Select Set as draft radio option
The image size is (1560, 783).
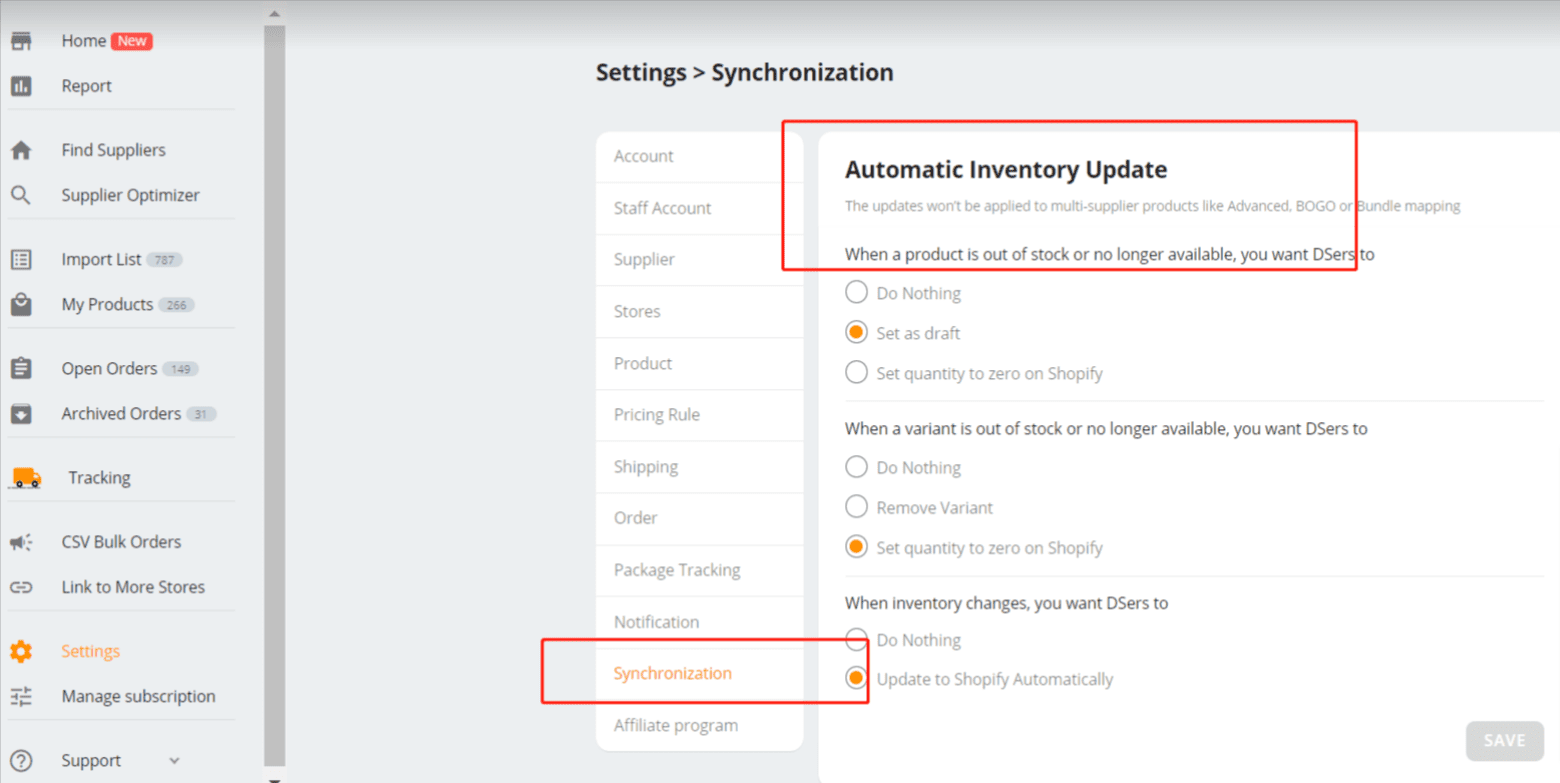(x=856, y=332)
